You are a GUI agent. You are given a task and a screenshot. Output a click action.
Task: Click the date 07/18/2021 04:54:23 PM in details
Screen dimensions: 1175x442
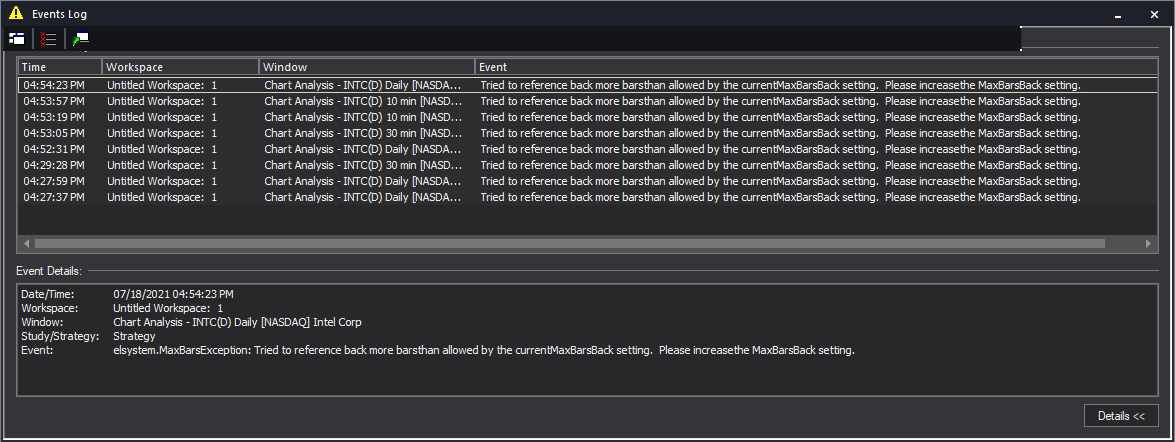coord(173,294)
